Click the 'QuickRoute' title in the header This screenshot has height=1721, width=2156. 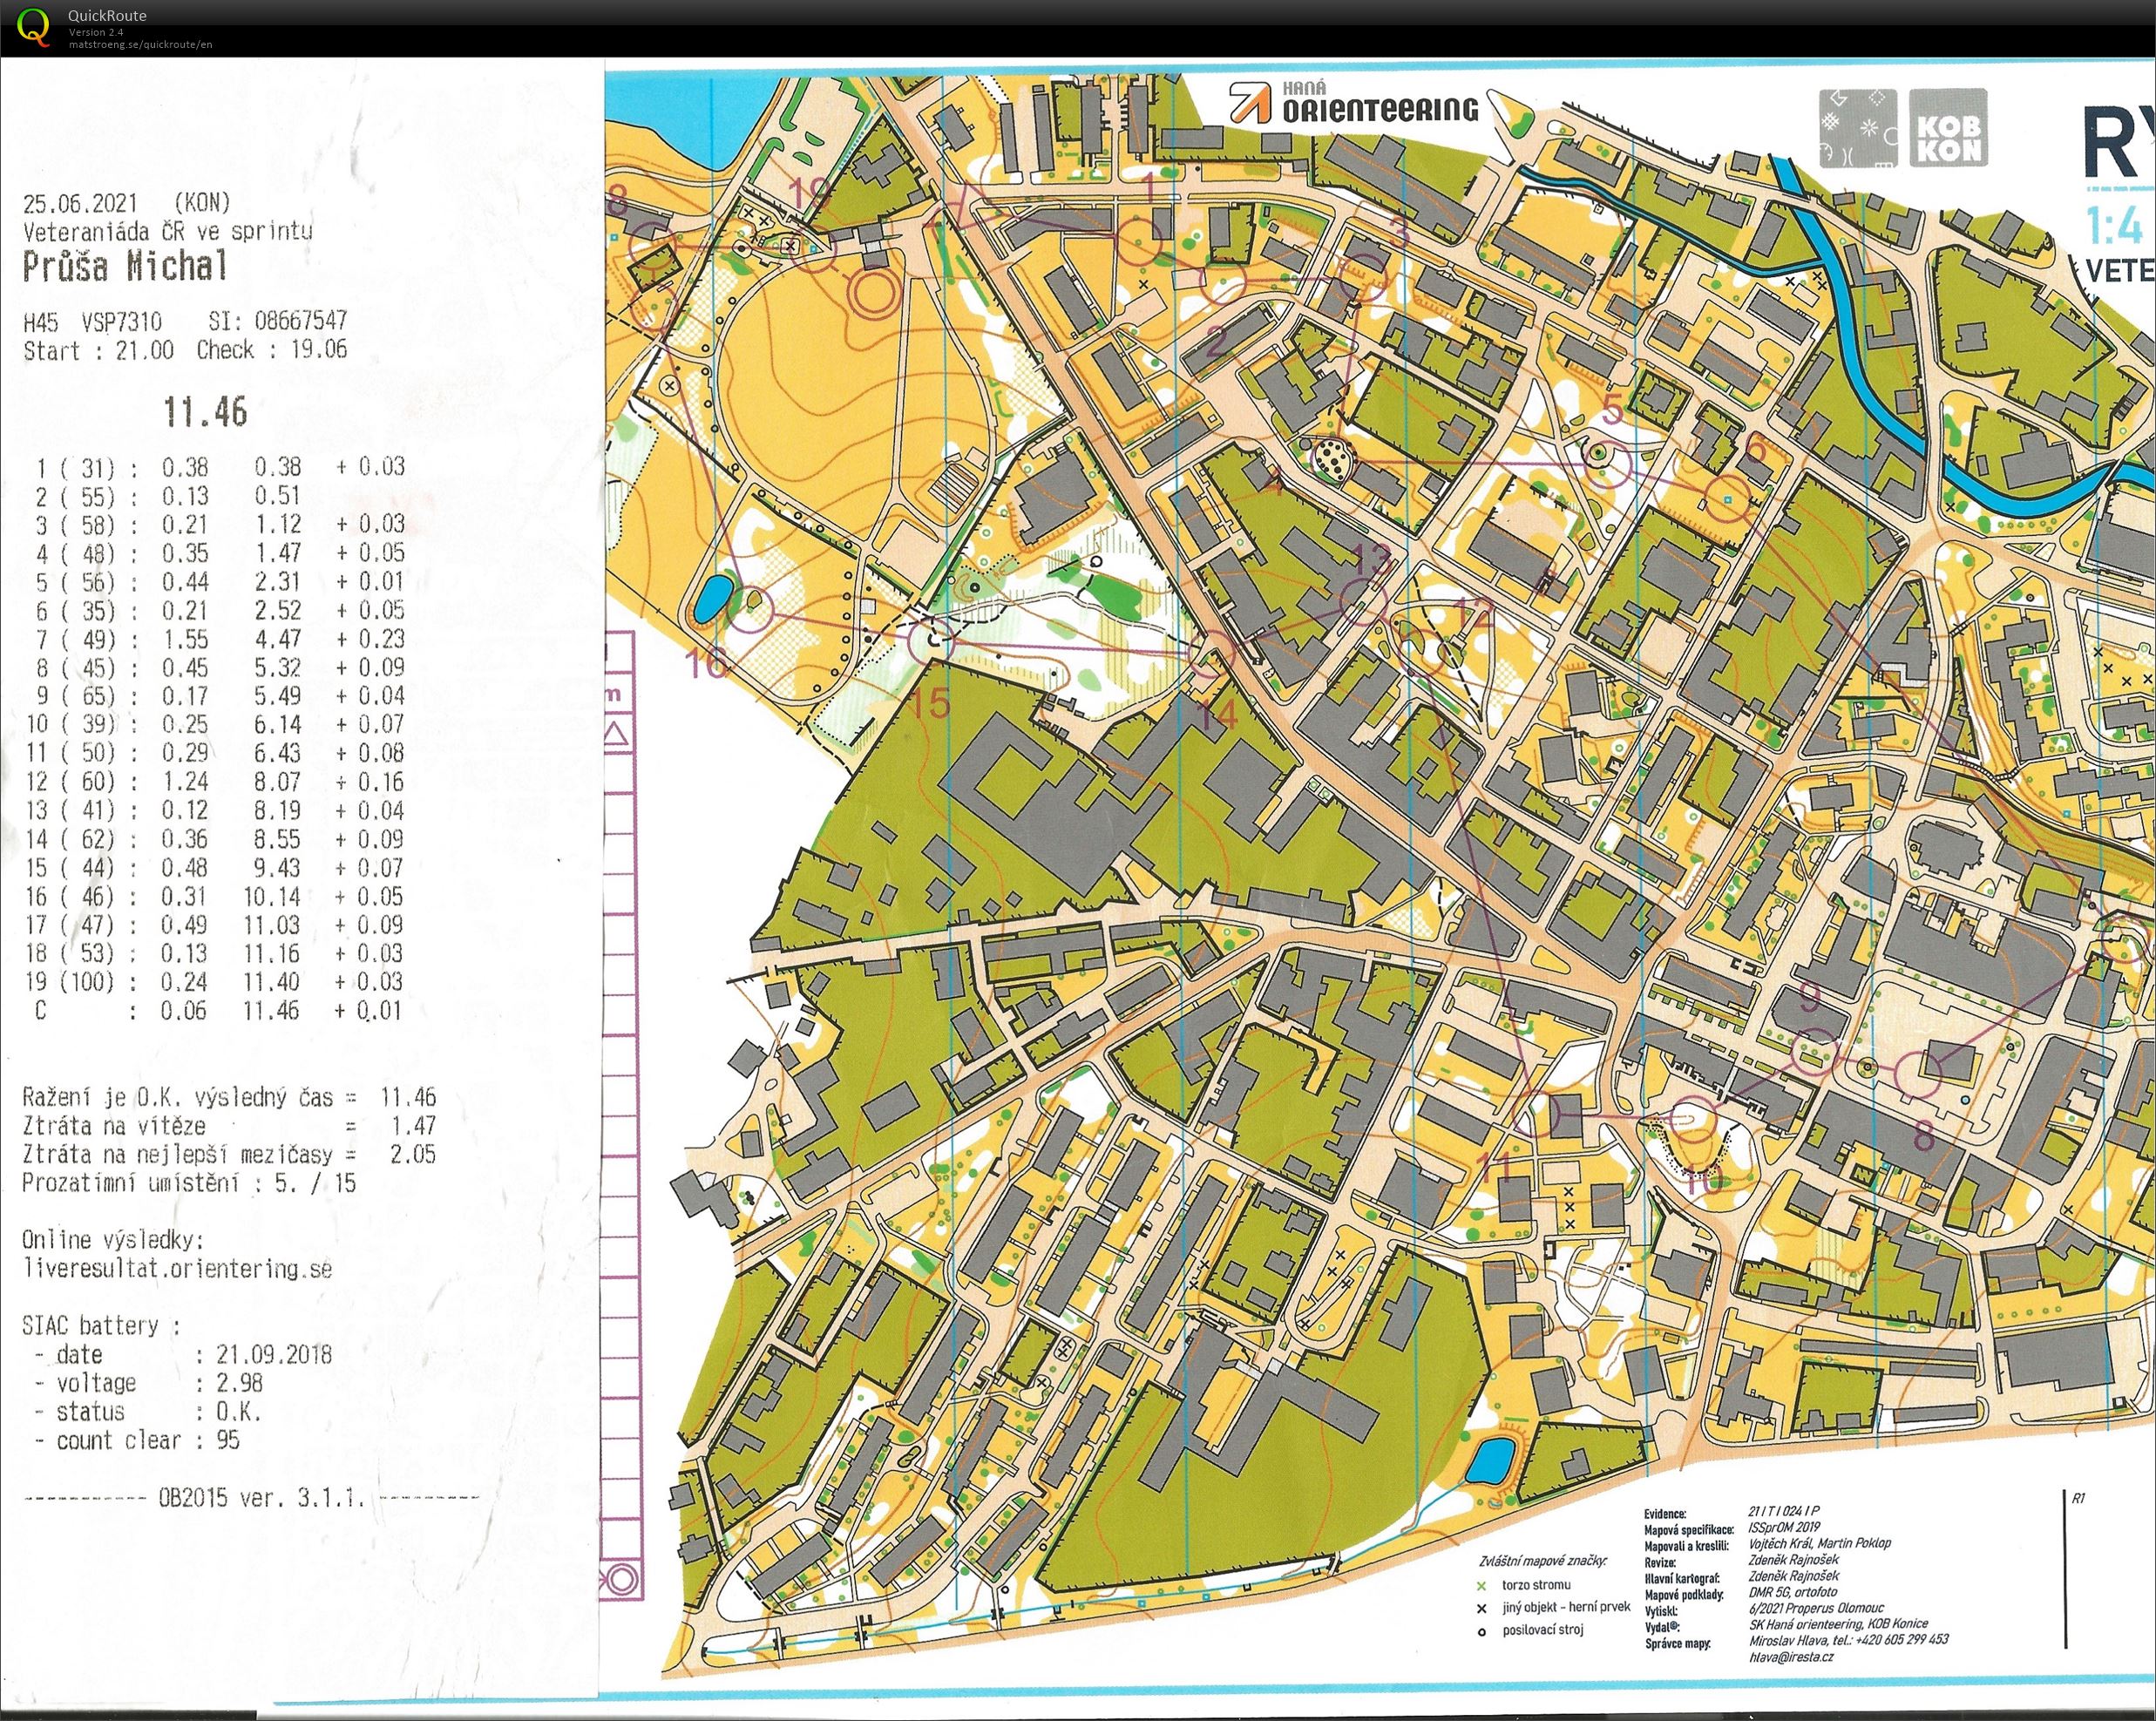click(107, 15)
